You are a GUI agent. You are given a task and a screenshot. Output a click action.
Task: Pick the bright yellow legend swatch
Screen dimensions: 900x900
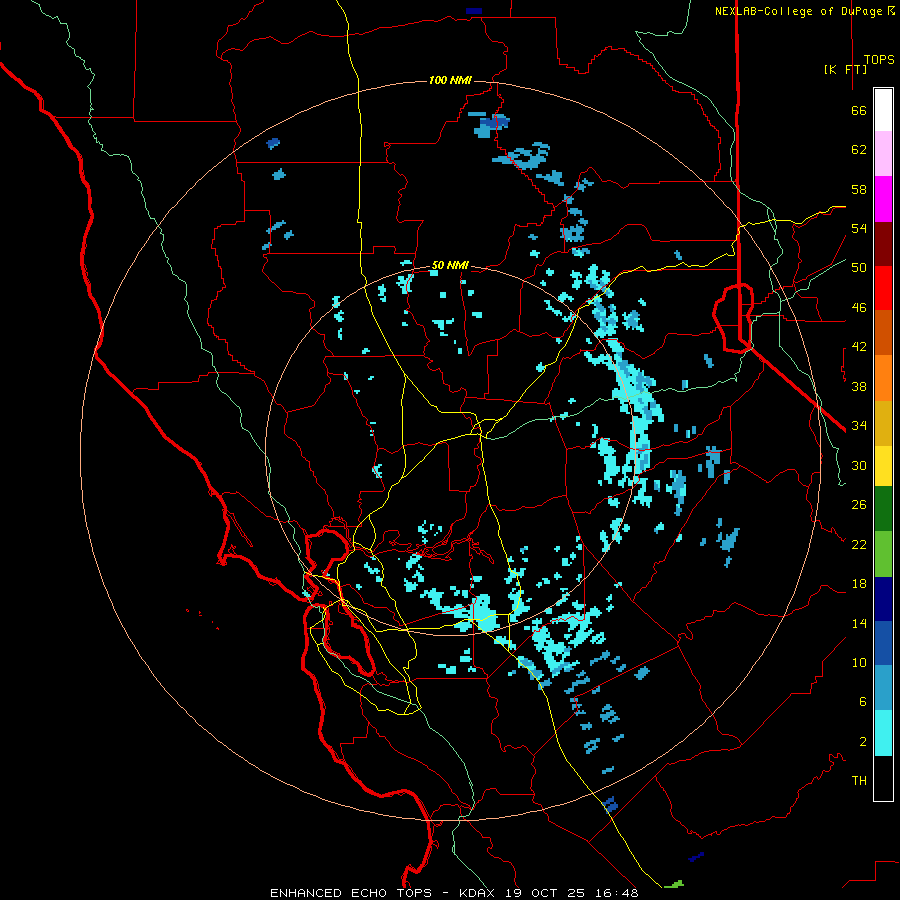coord(883,466)
